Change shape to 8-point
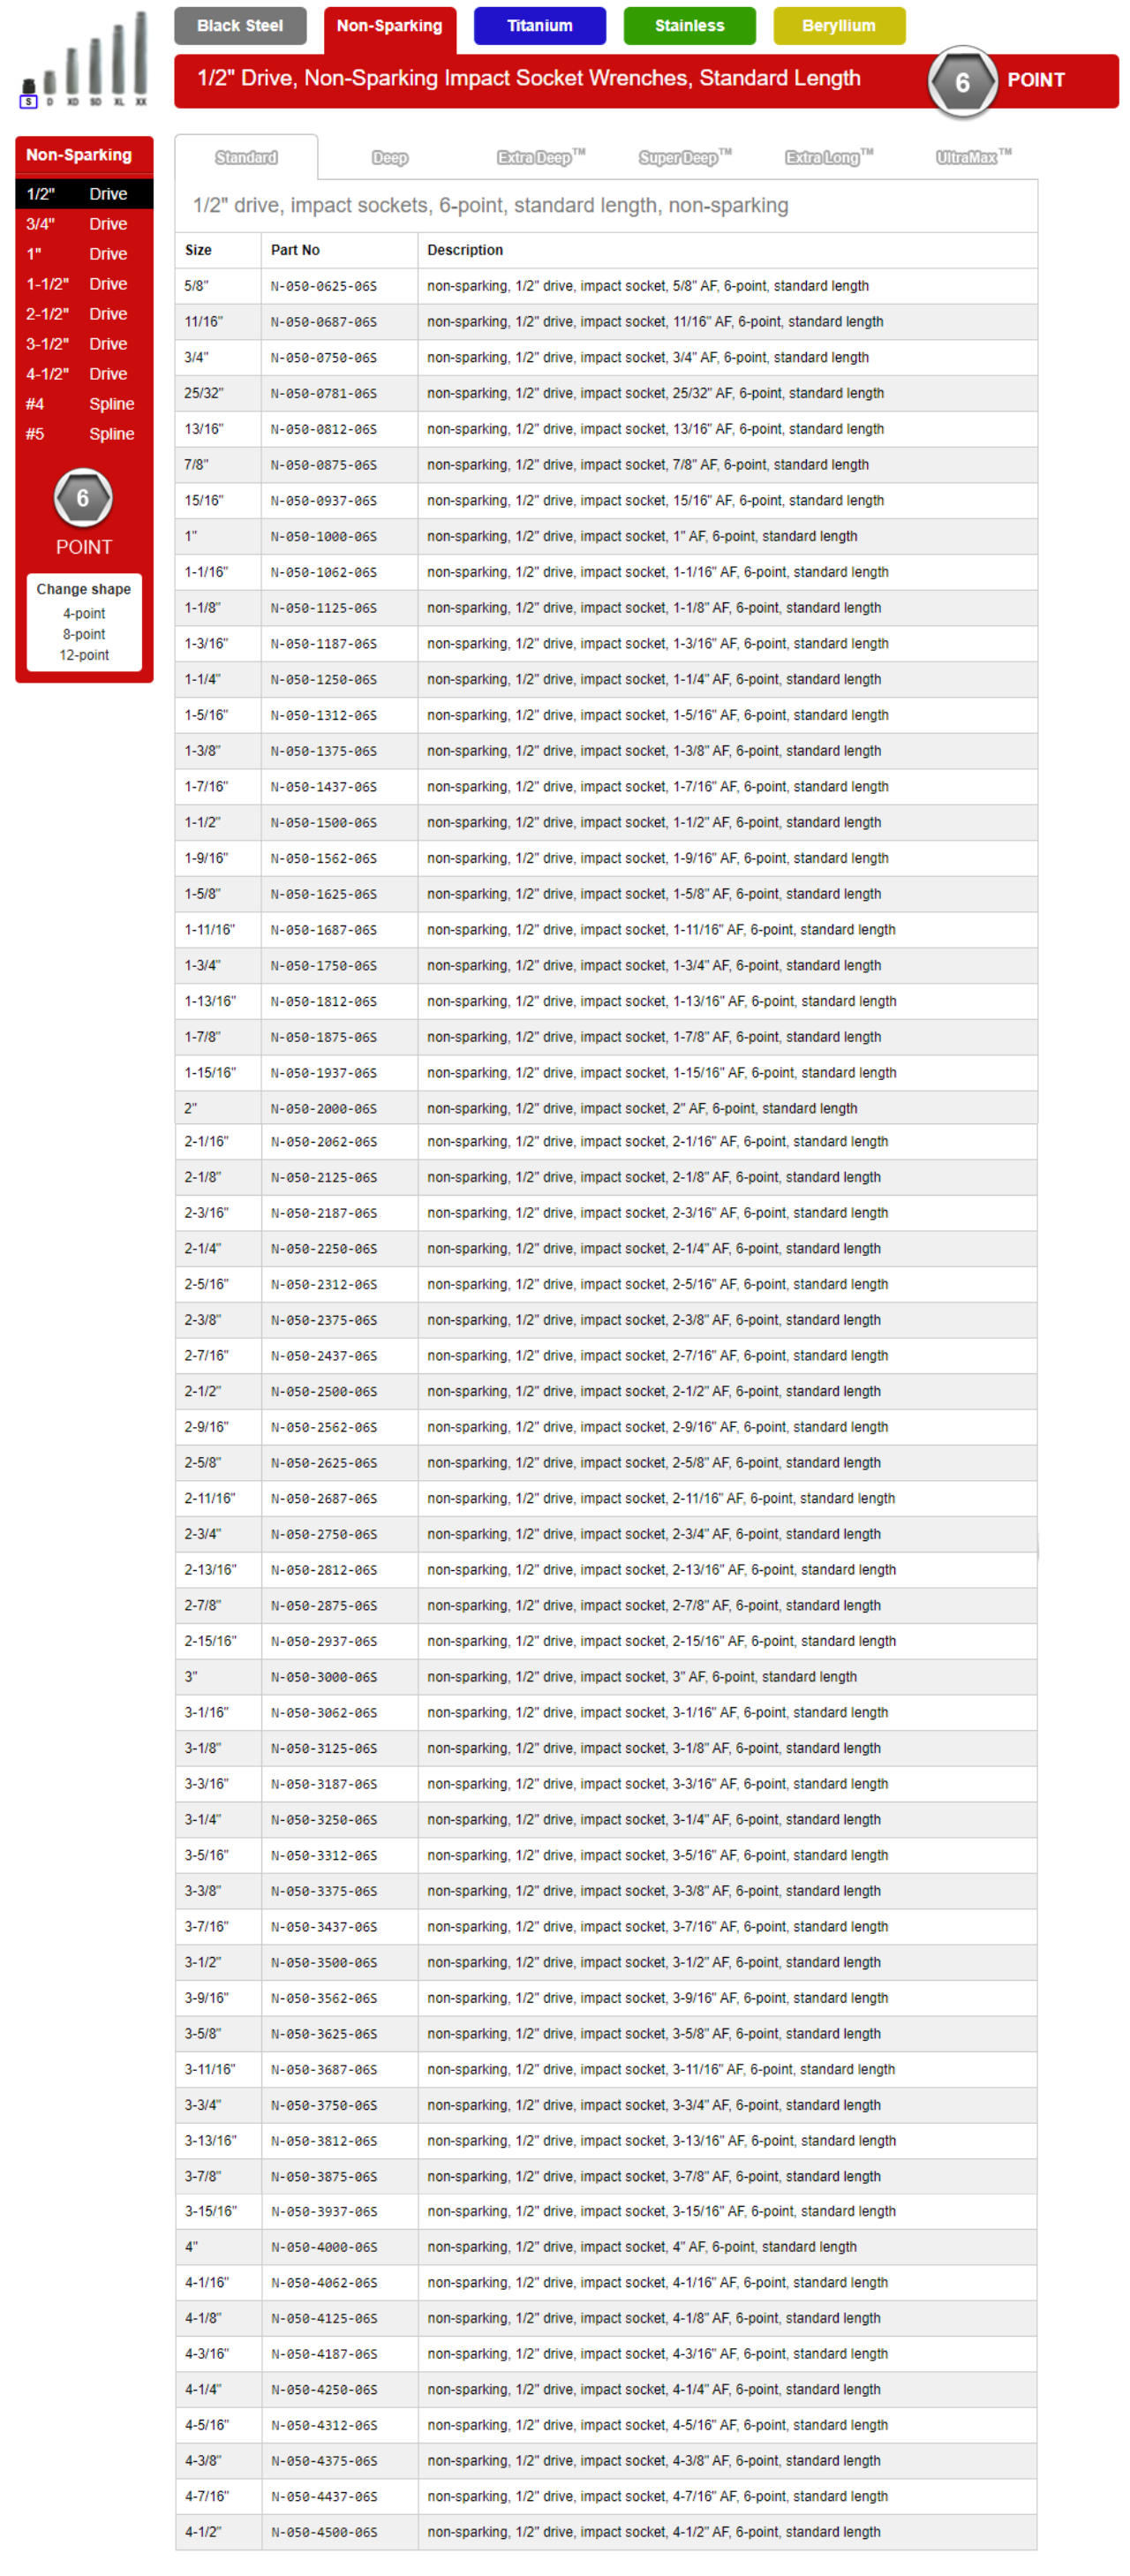The width and height of the screenshot is (1130, 2576). click(84, 634)
